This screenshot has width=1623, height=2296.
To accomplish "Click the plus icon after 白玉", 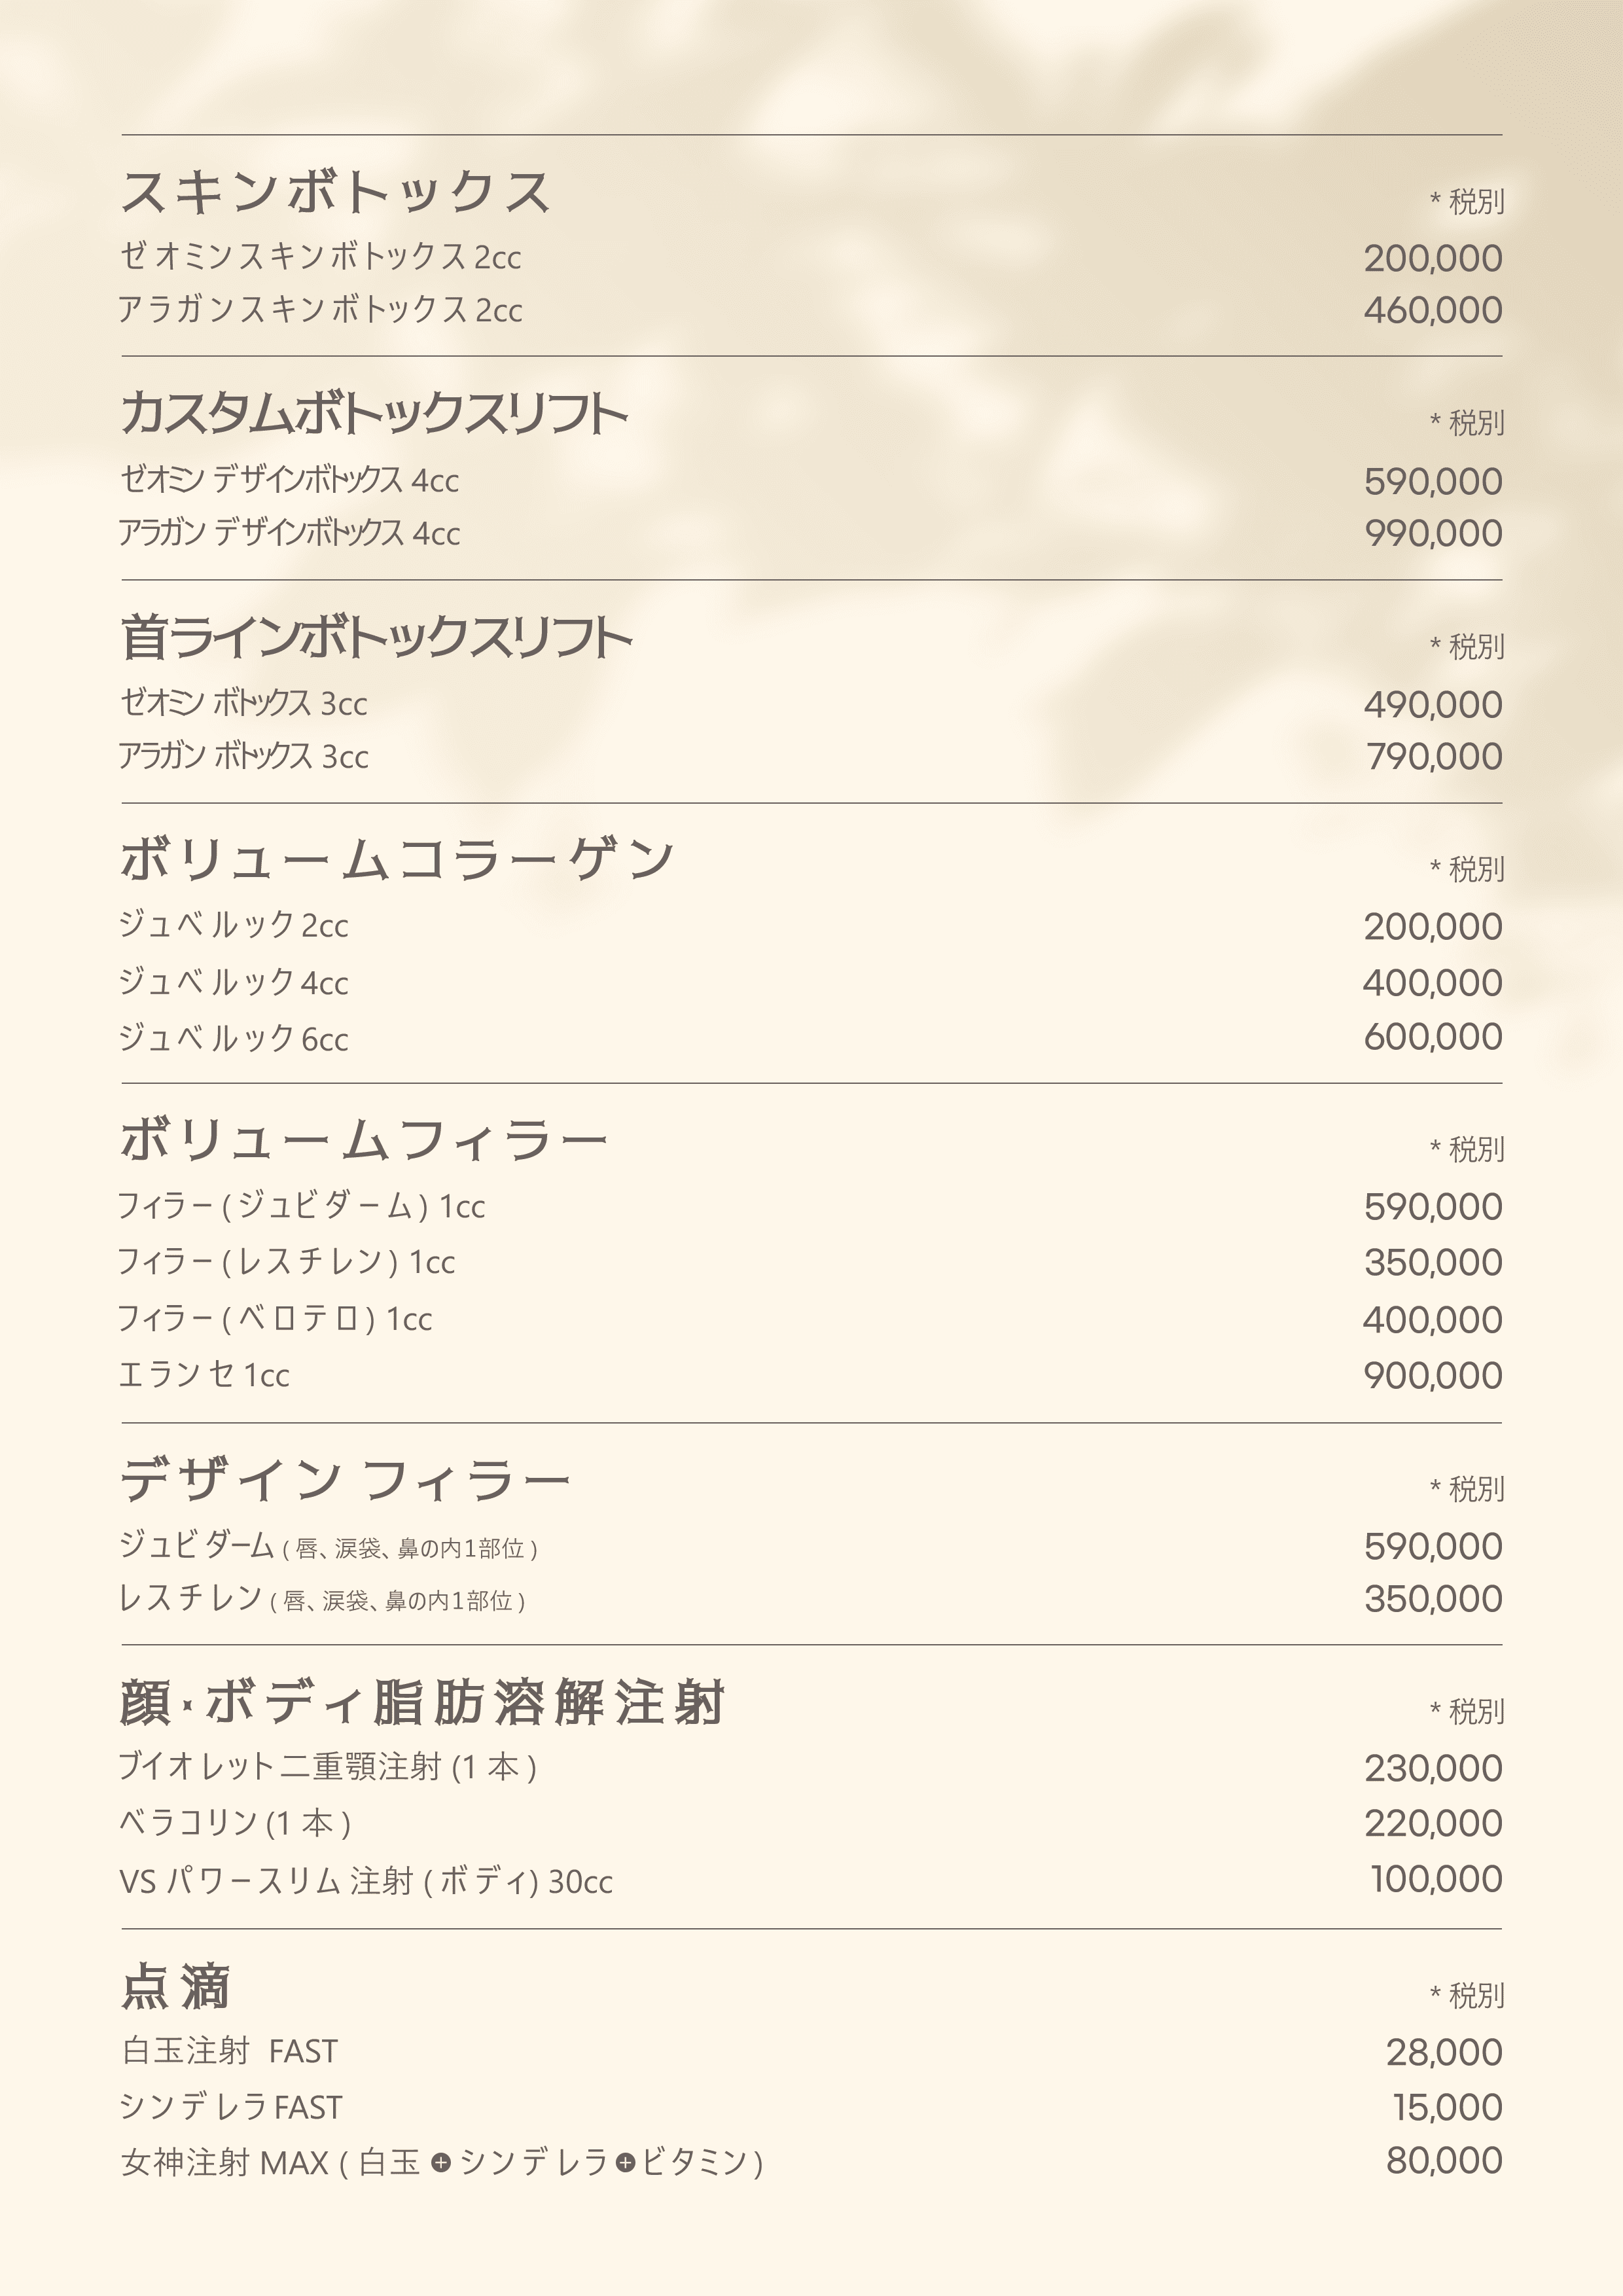I will pos(440,2162).
